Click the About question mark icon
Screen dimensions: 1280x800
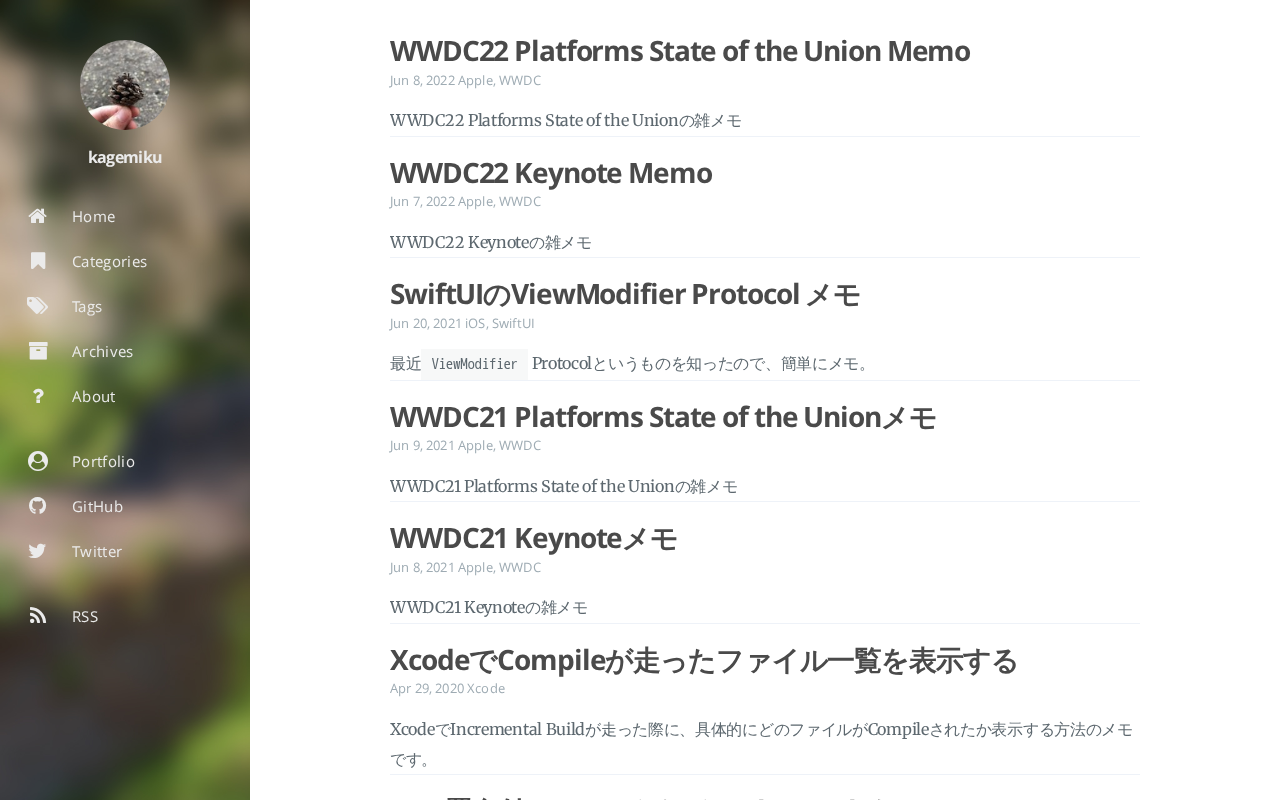tap(38, 396)
